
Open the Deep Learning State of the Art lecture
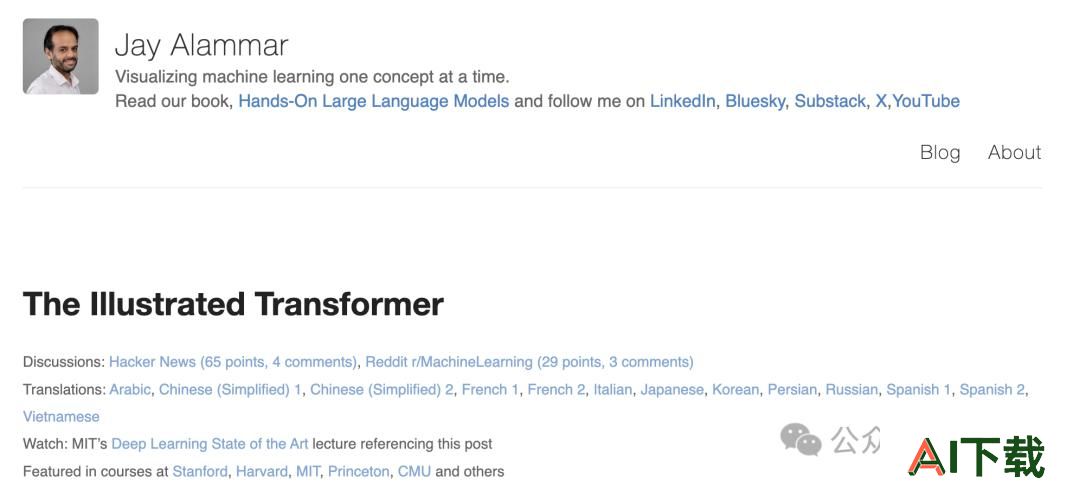(209, 444)
